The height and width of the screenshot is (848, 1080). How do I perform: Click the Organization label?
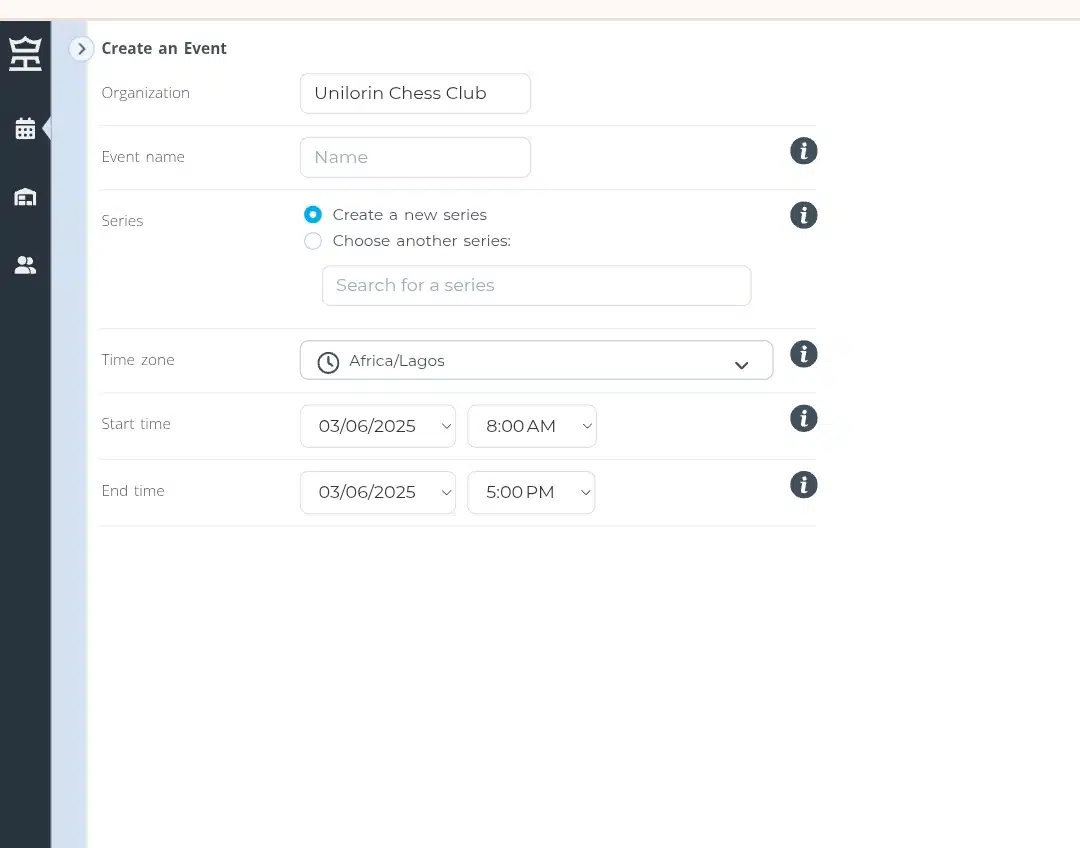point(145,93)
